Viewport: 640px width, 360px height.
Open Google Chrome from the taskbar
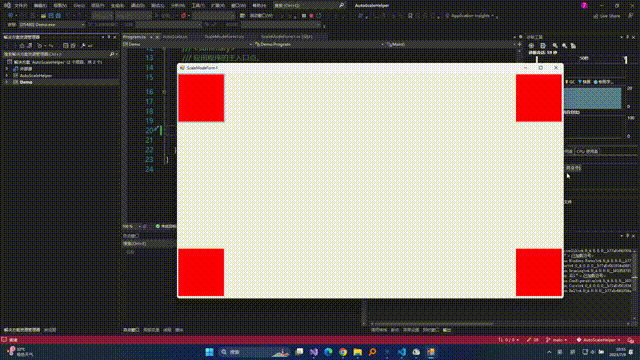point(343,352)
